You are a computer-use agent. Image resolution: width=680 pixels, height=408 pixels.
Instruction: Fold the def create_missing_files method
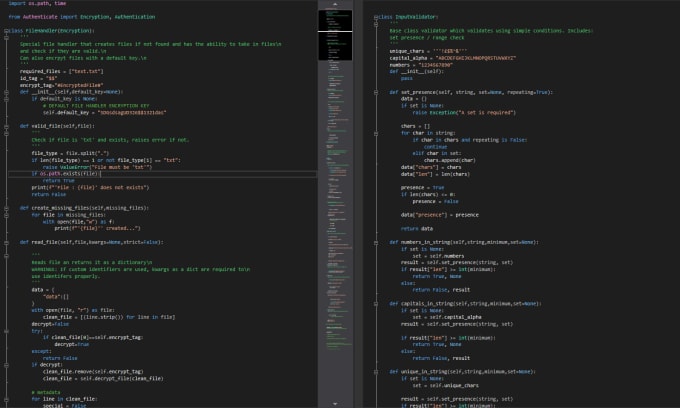7,208
